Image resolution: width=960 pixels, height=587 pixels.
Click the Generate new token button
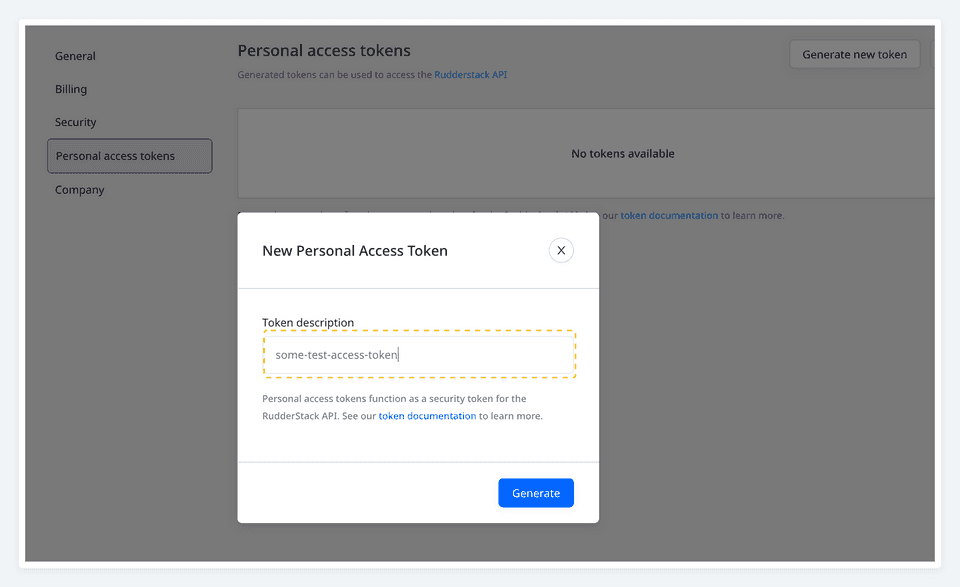[854, 54]
